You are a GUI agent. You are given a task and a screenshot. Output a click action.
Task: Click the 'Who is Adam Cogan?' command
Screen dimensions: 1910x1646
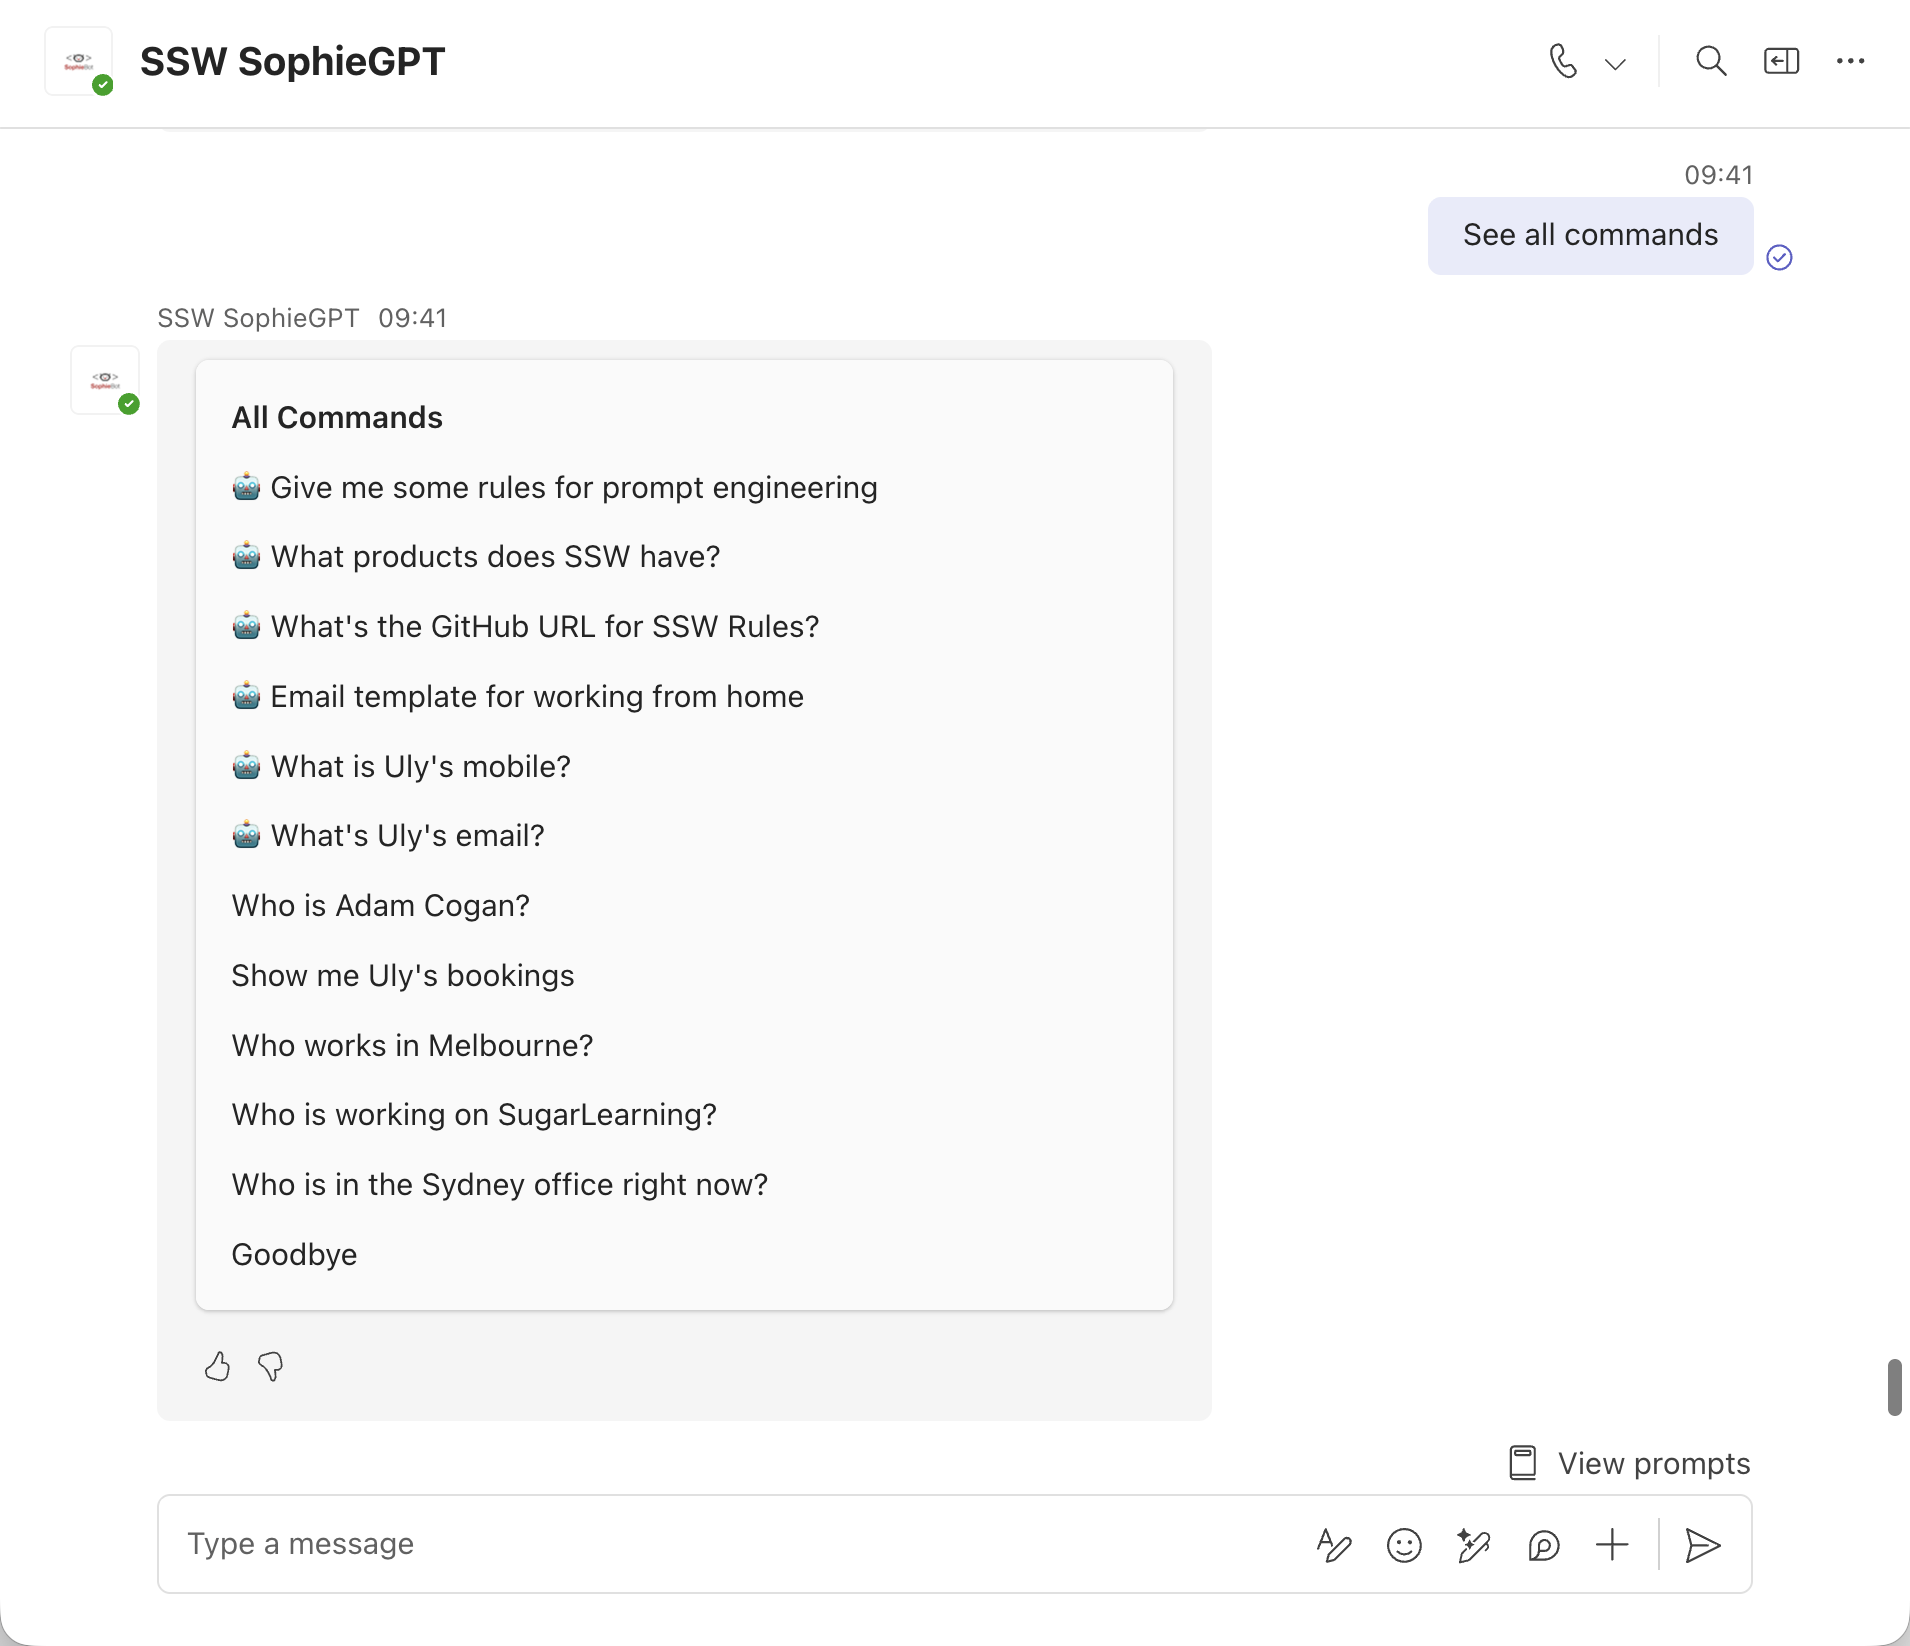380,905
